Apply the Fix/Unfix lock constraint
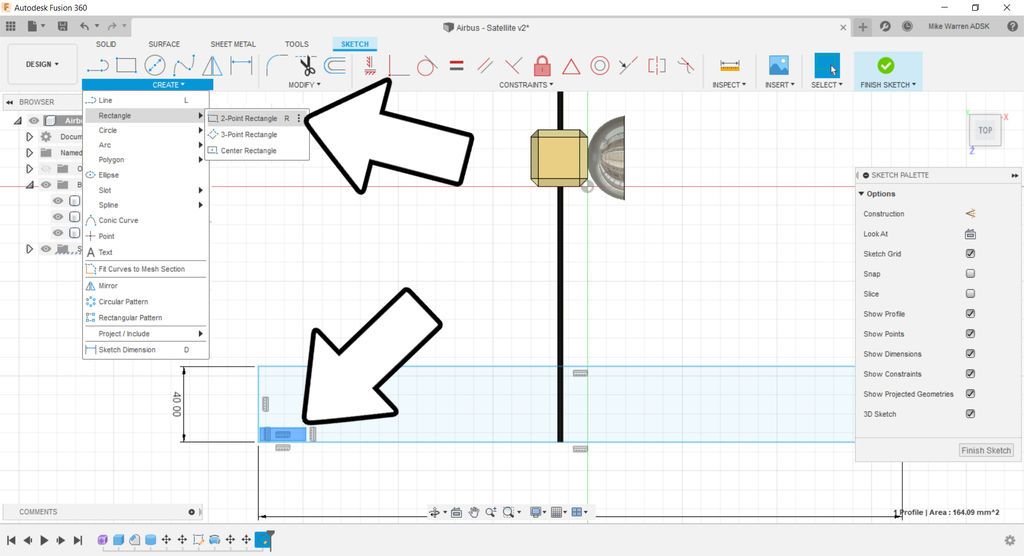 coord(542,65)
